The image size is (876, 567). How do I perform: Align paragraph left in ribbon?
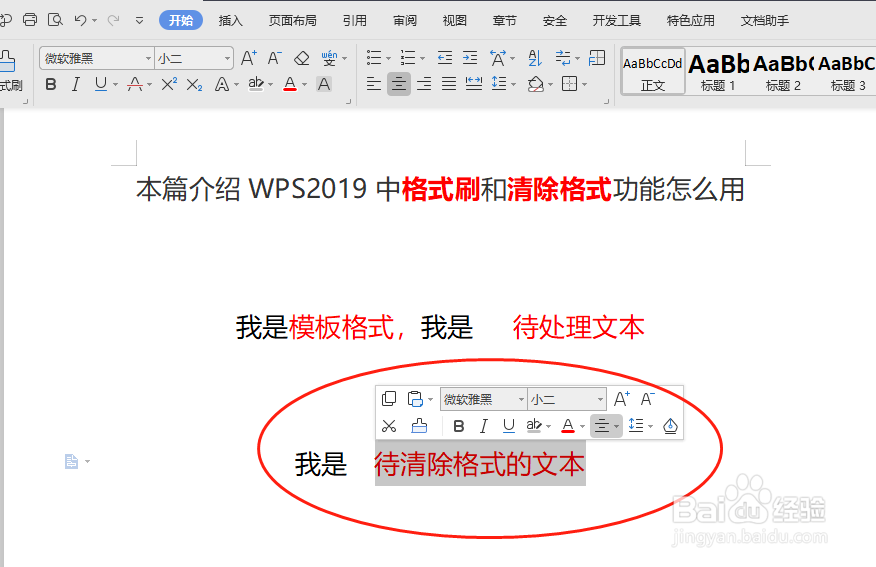click(x=374, y=84)
